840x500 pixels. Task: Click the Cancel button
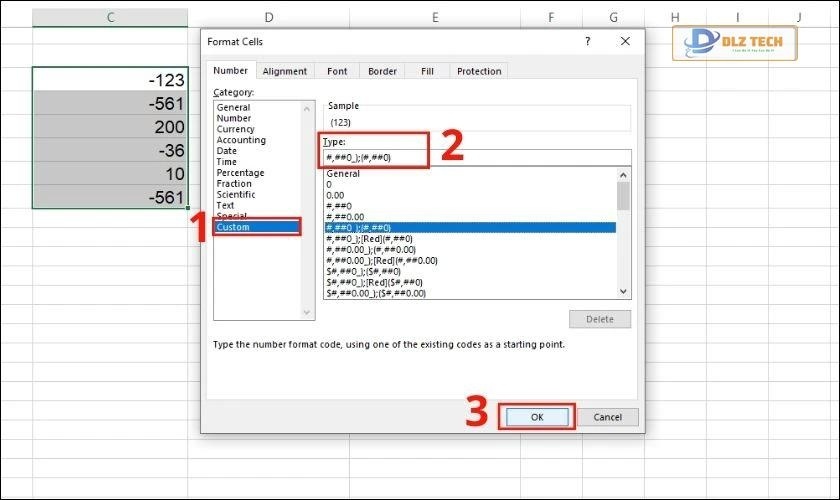(x=608, y=417)
